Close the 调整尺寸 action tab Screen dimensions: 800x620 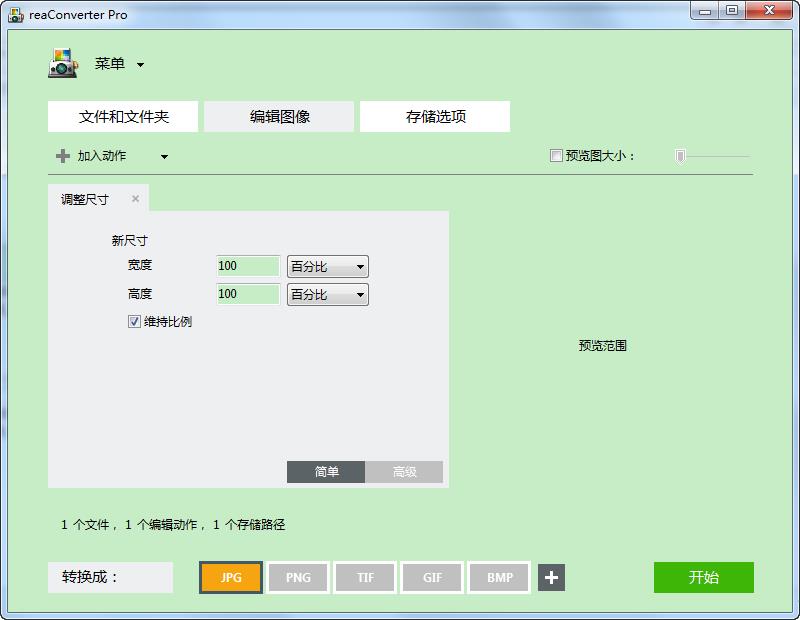click(x=135, y=199)
